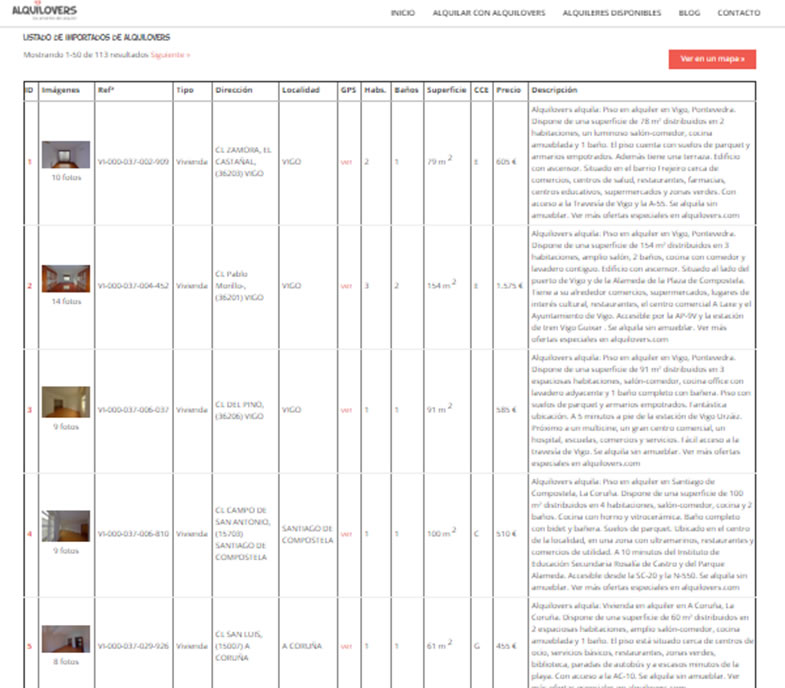Click price '1.575 €' cell

pyautogui.click(x=510, y=286)
